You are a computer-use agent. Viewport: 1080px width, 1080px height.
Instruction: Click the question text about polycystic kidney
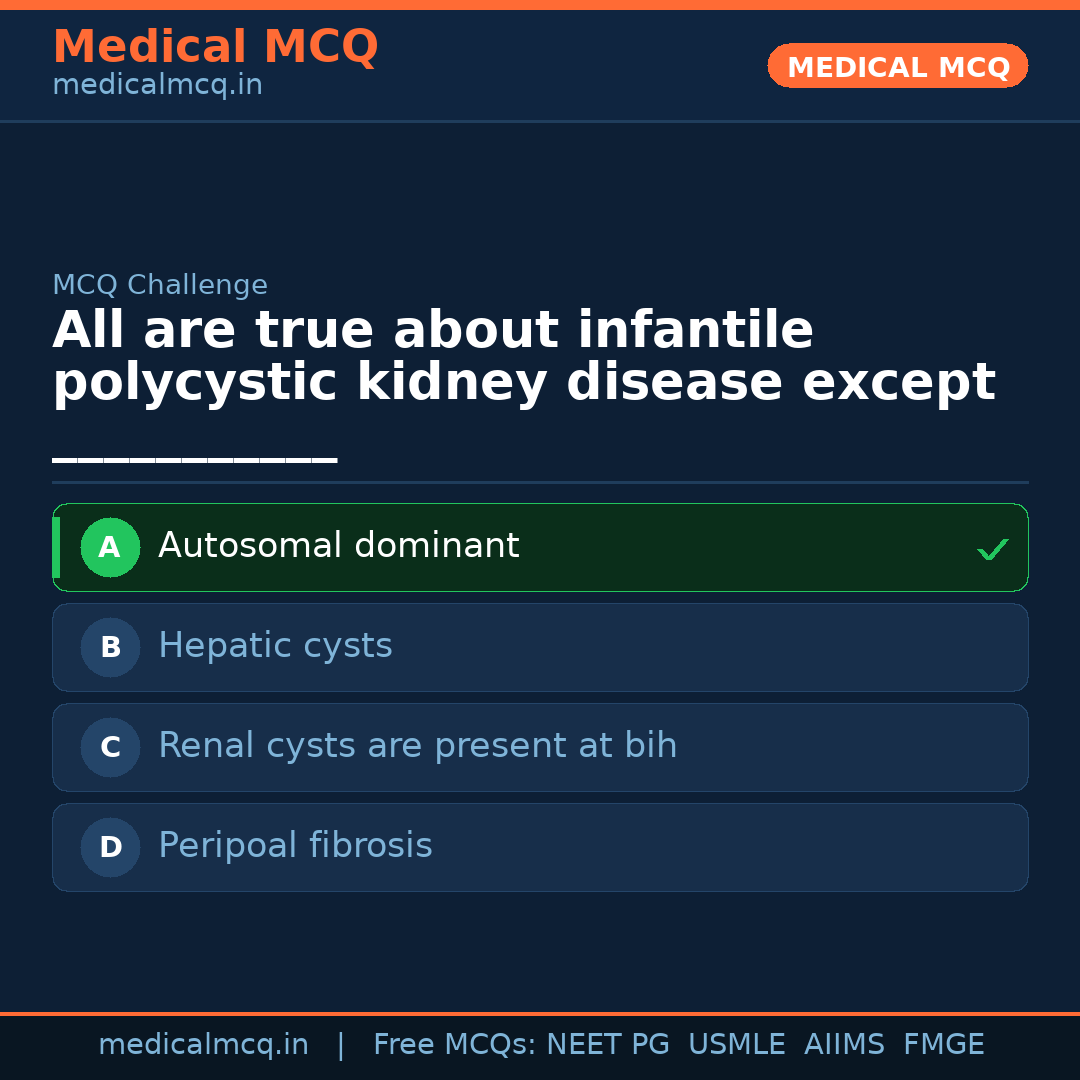pos(523,357)
